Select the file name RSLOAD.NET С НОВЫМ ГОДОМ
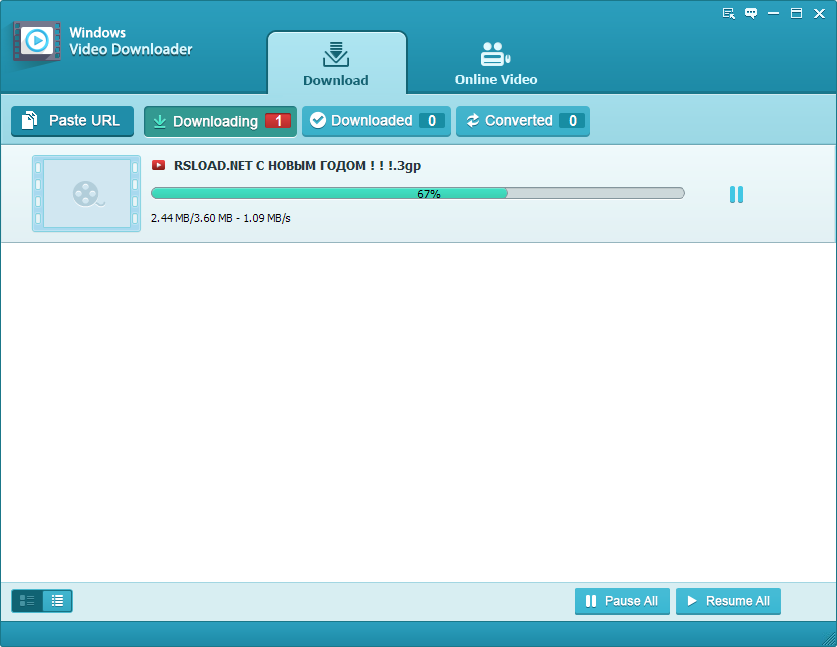This screenshot has height=647, width=837. pos(297,165)
